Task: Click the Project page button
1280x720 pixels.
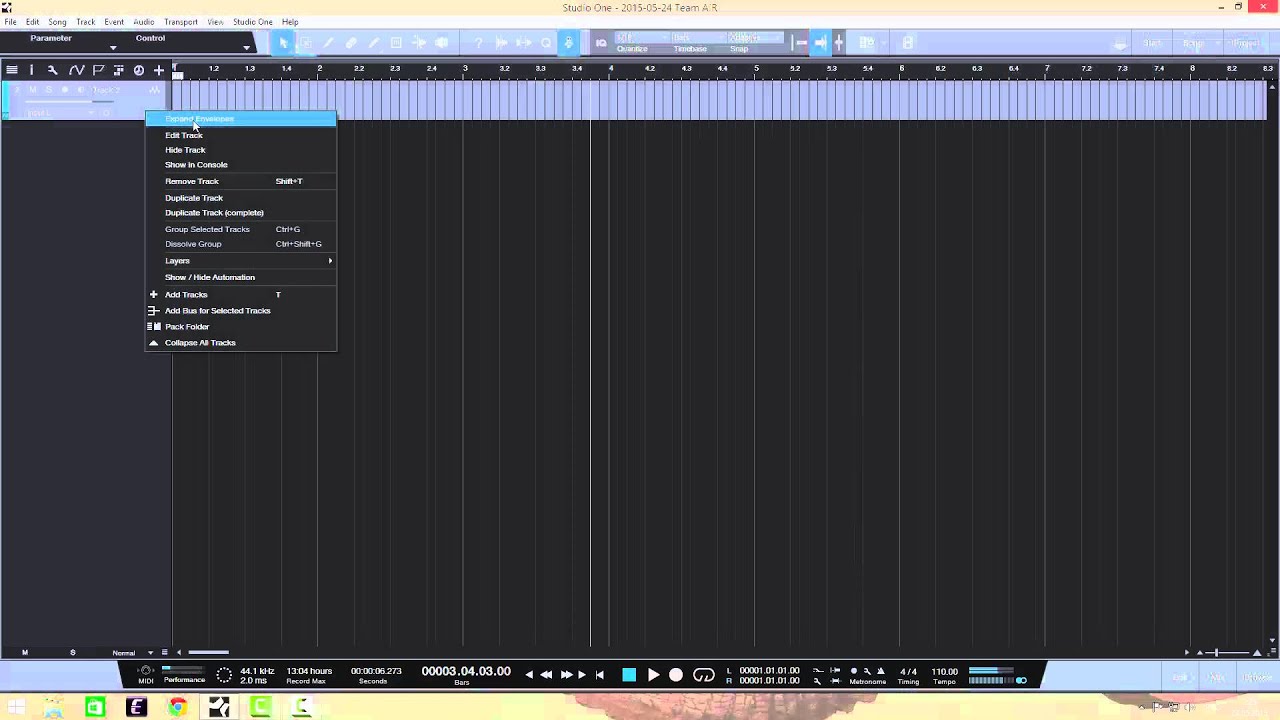Action: (1245, 43)
